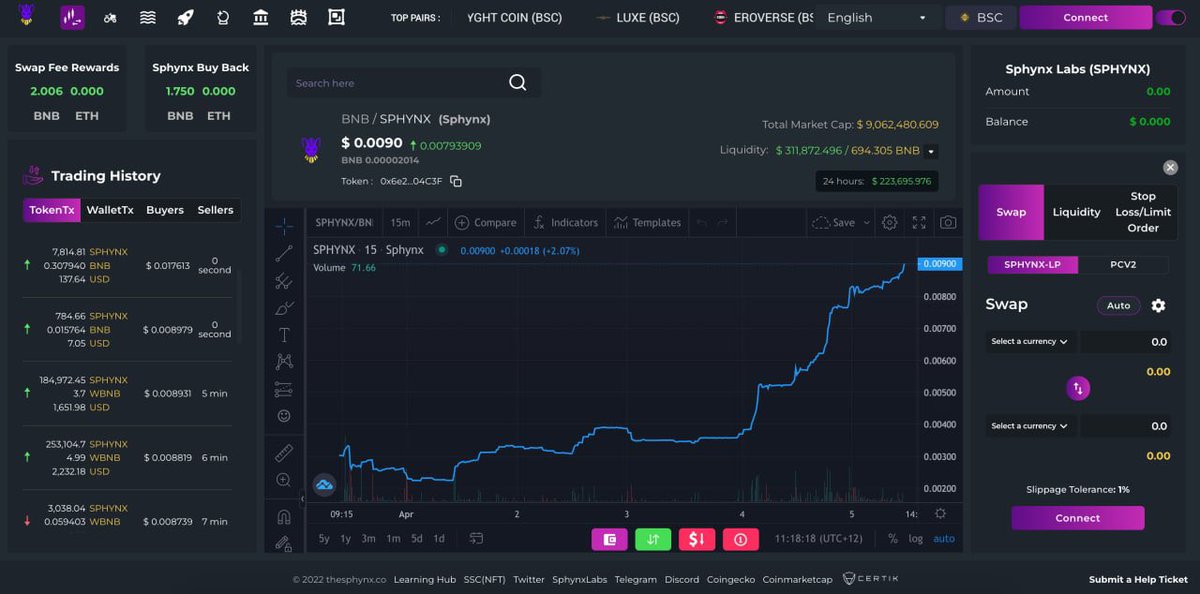The width and height of the screenshot is (1200, 594).
Task: Click the swap direction arrows button
Action: (1078, 388)
